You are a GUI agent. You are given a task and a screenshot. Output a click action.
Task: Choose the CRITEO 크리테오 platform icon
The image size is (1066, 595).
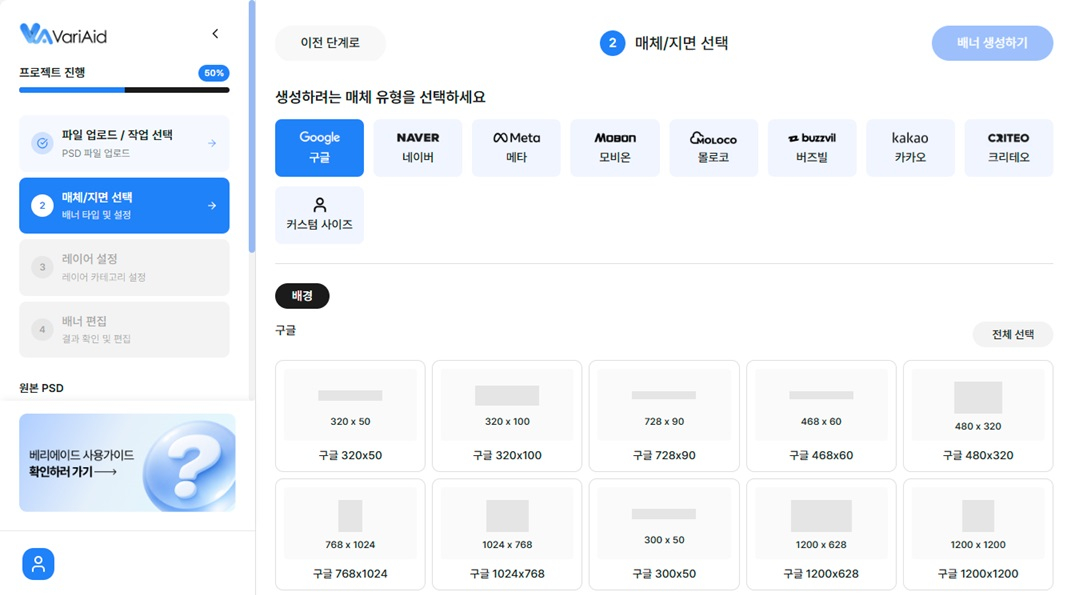1008,147
